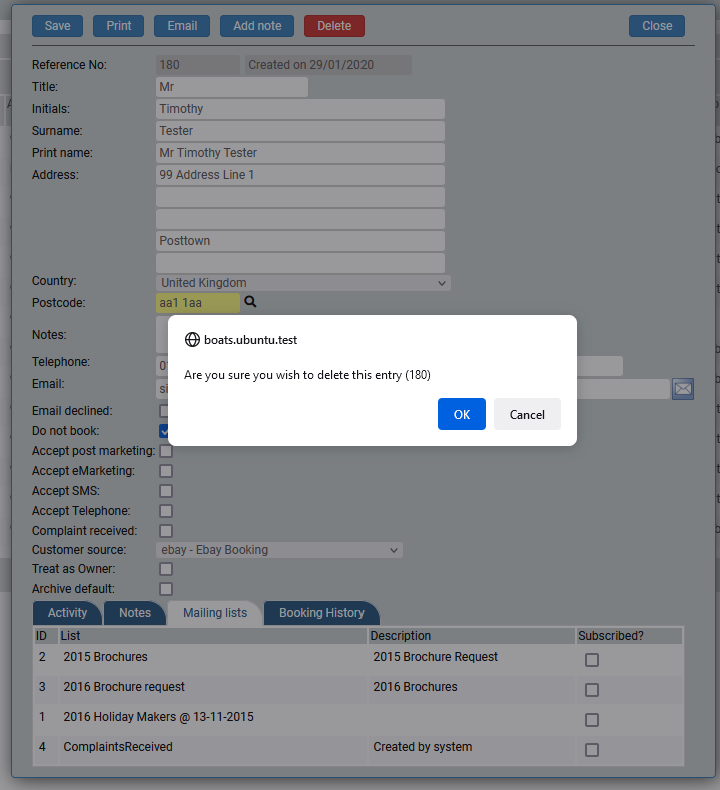Screen dimensions: 720x790
Task: Toggle the Accept eMarketing checkbox
Action: point(166,471)
